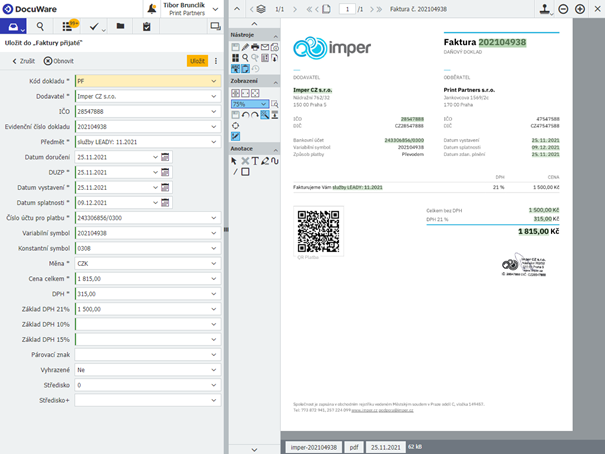Open the search tab
This screenshot has height=454, width=605.
click(40, 27)
